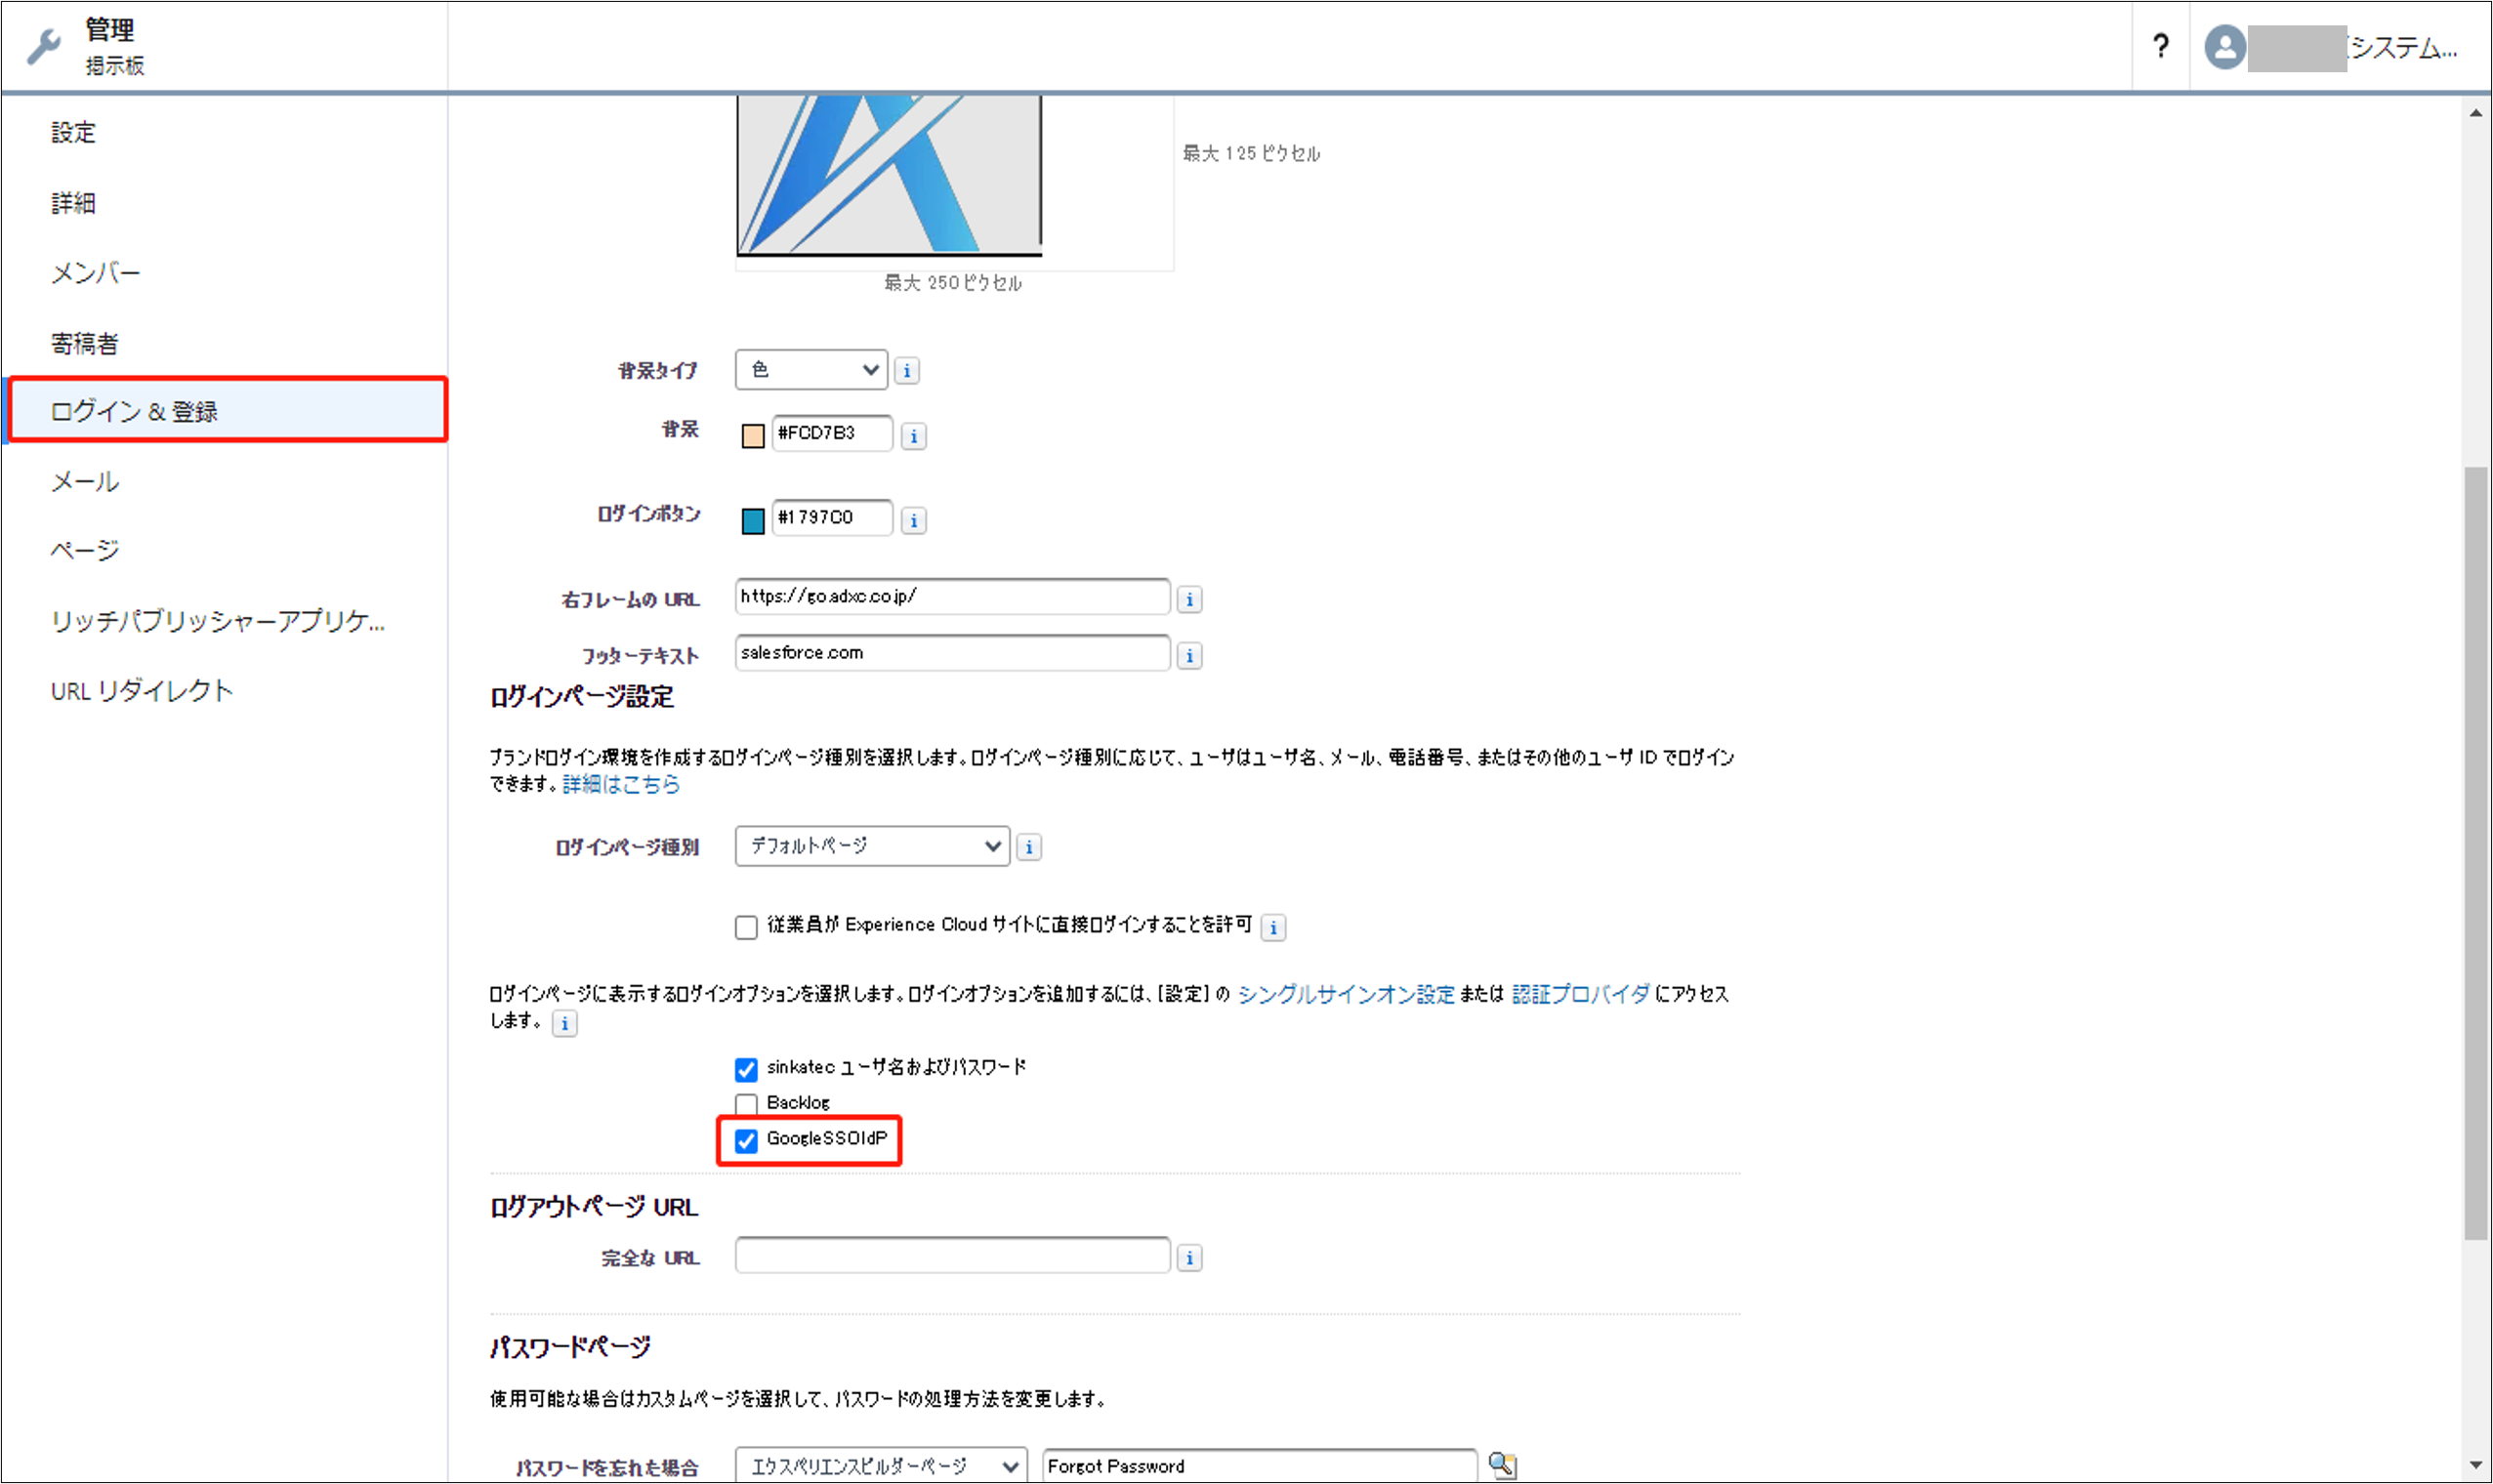
Task: Click lookup magnifier icon beside Forgot Password
Action: 1501,1465
